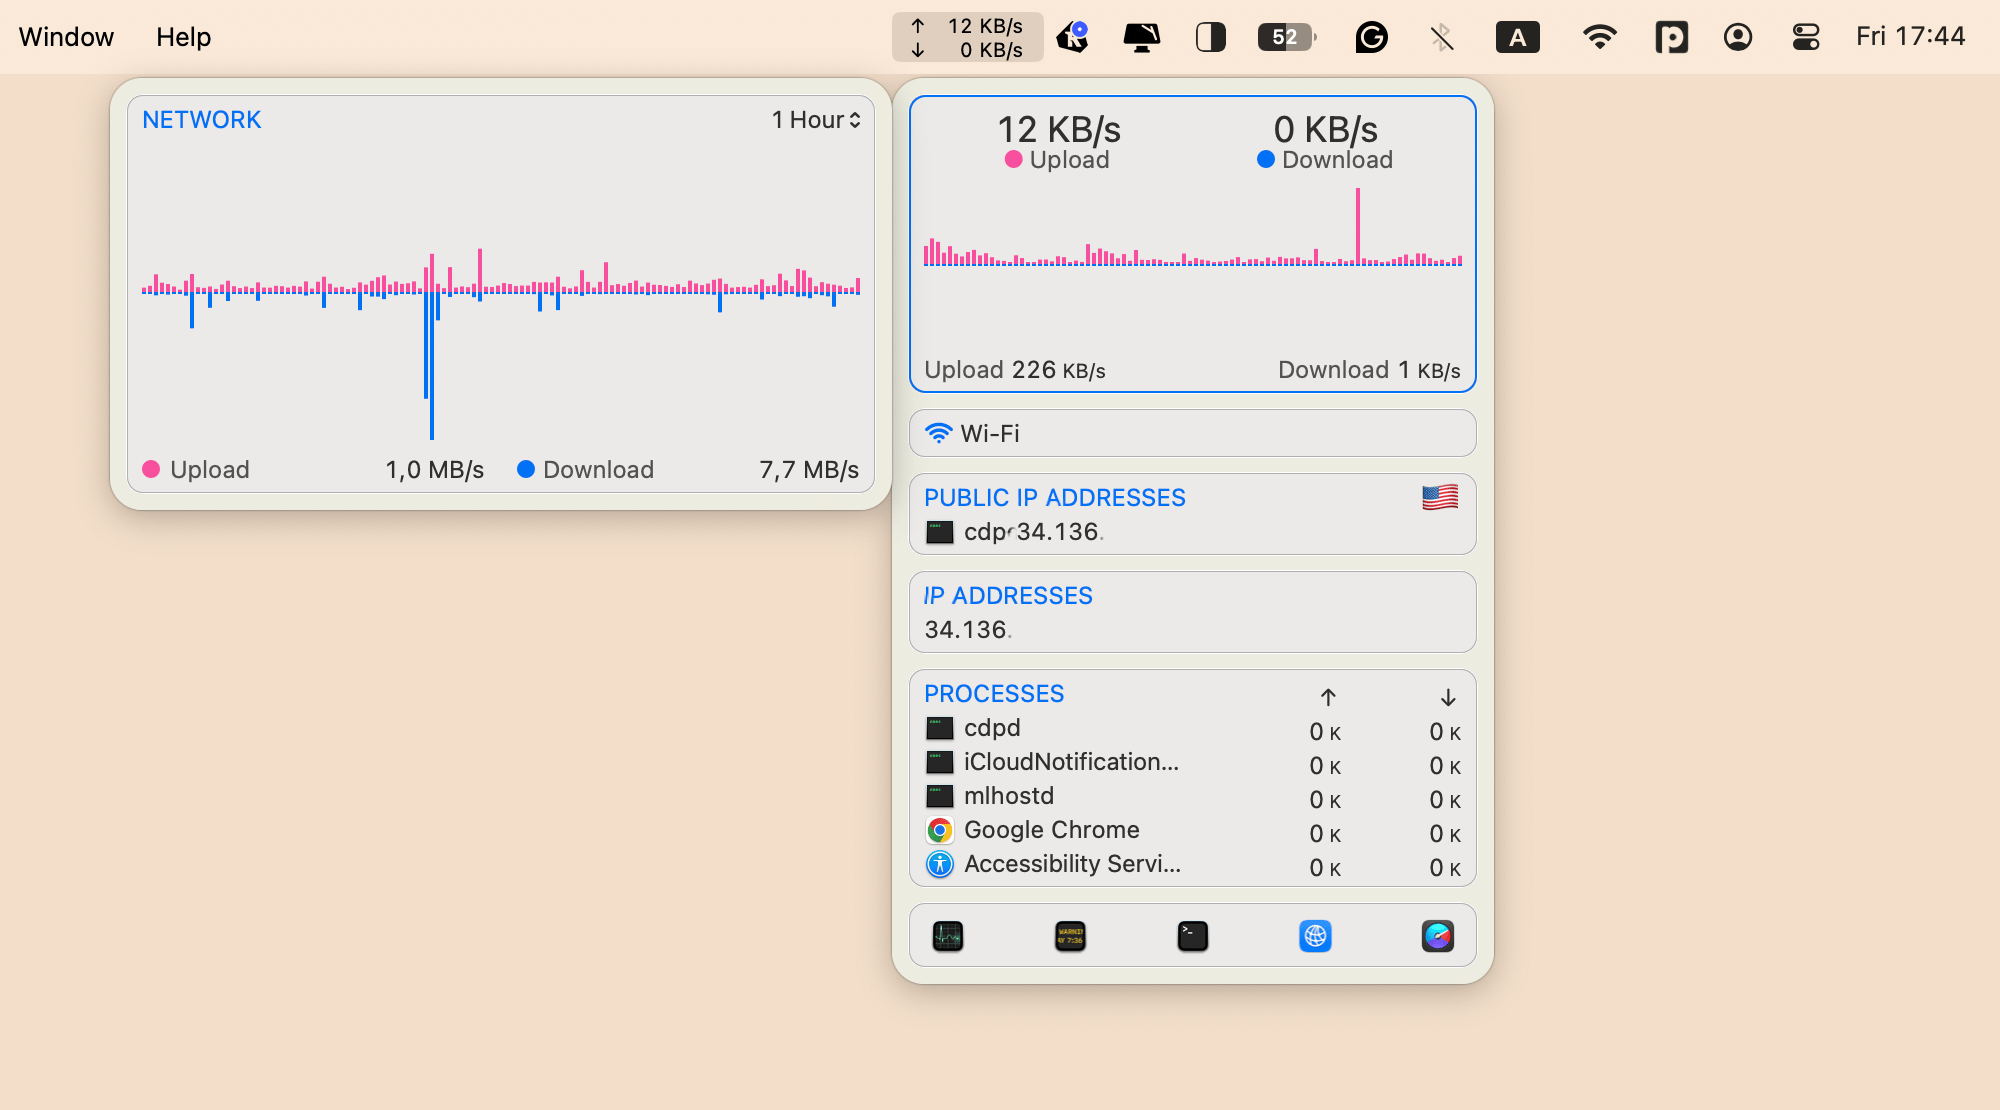Sort processes by upload arrow column
2000x1110 pixels.
[1328, 697]
